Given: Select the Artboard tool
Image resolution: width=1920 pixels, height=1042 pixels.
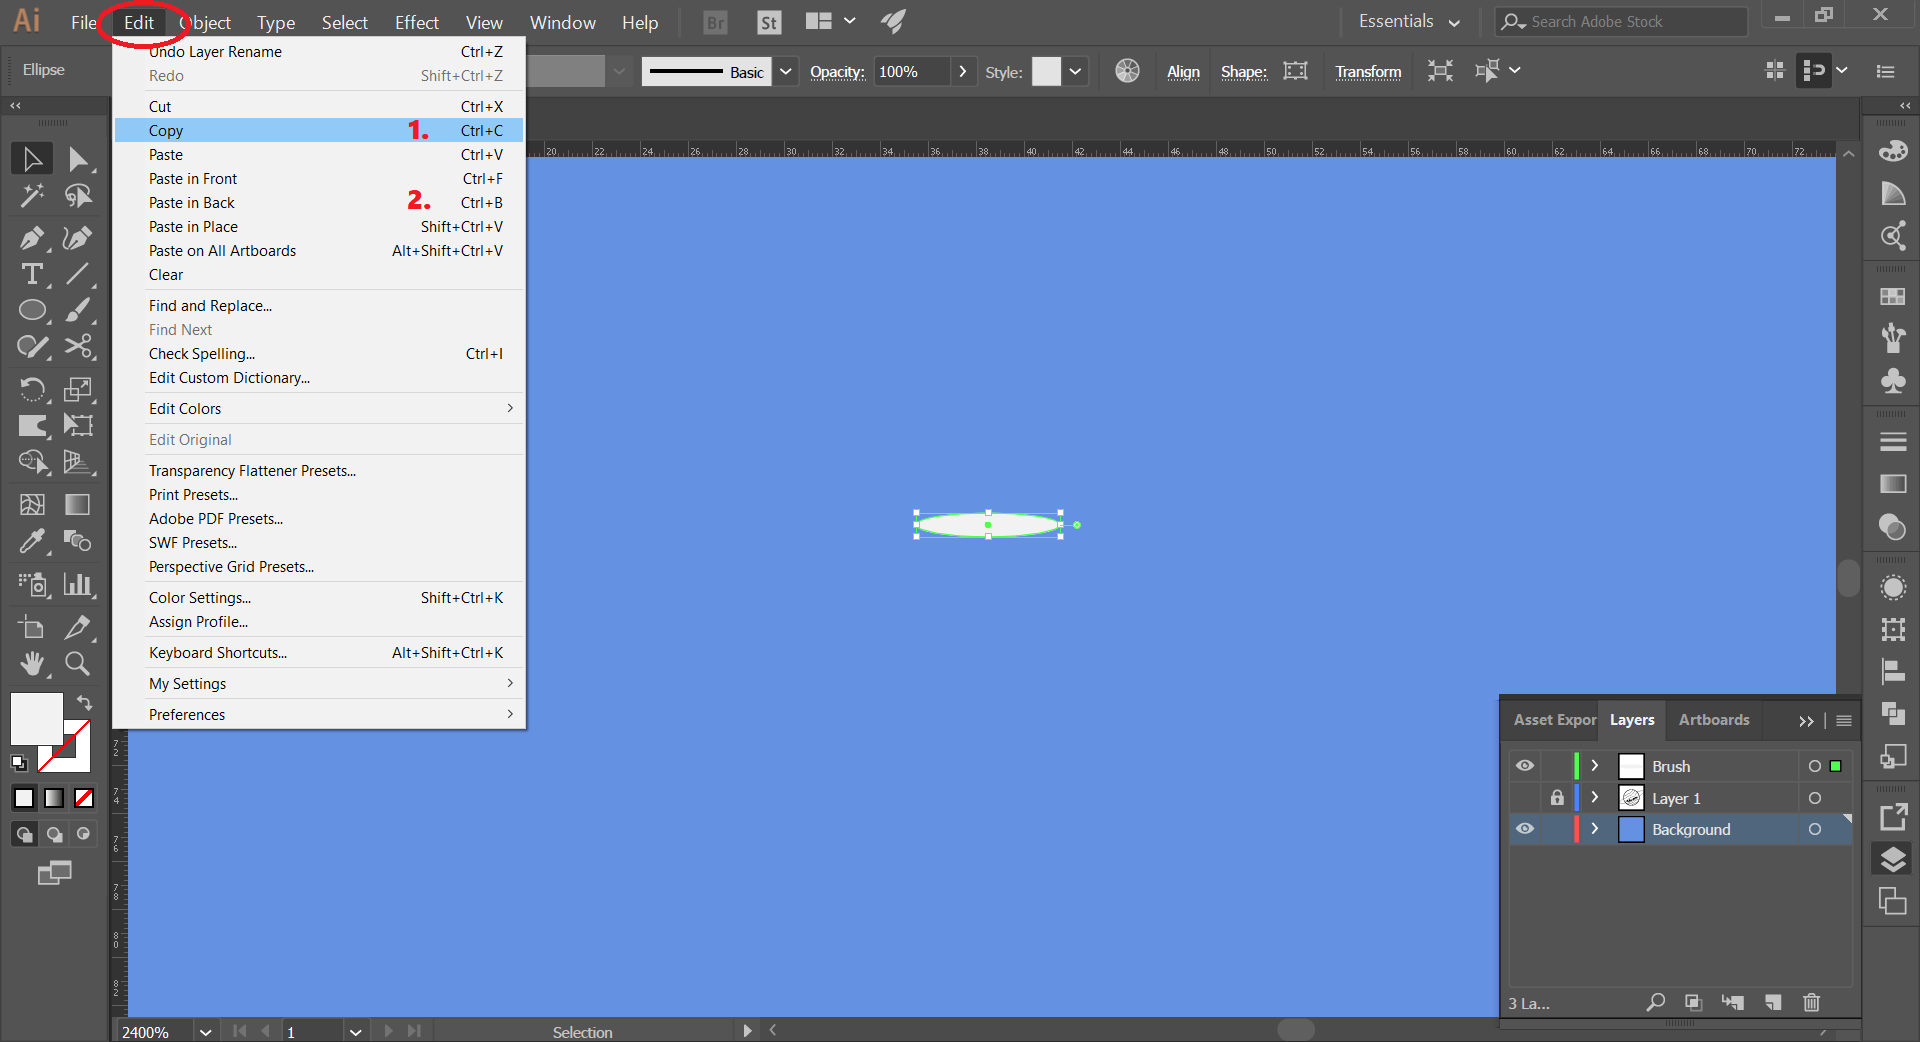Looking at the screenshot, I should point(32,627).
